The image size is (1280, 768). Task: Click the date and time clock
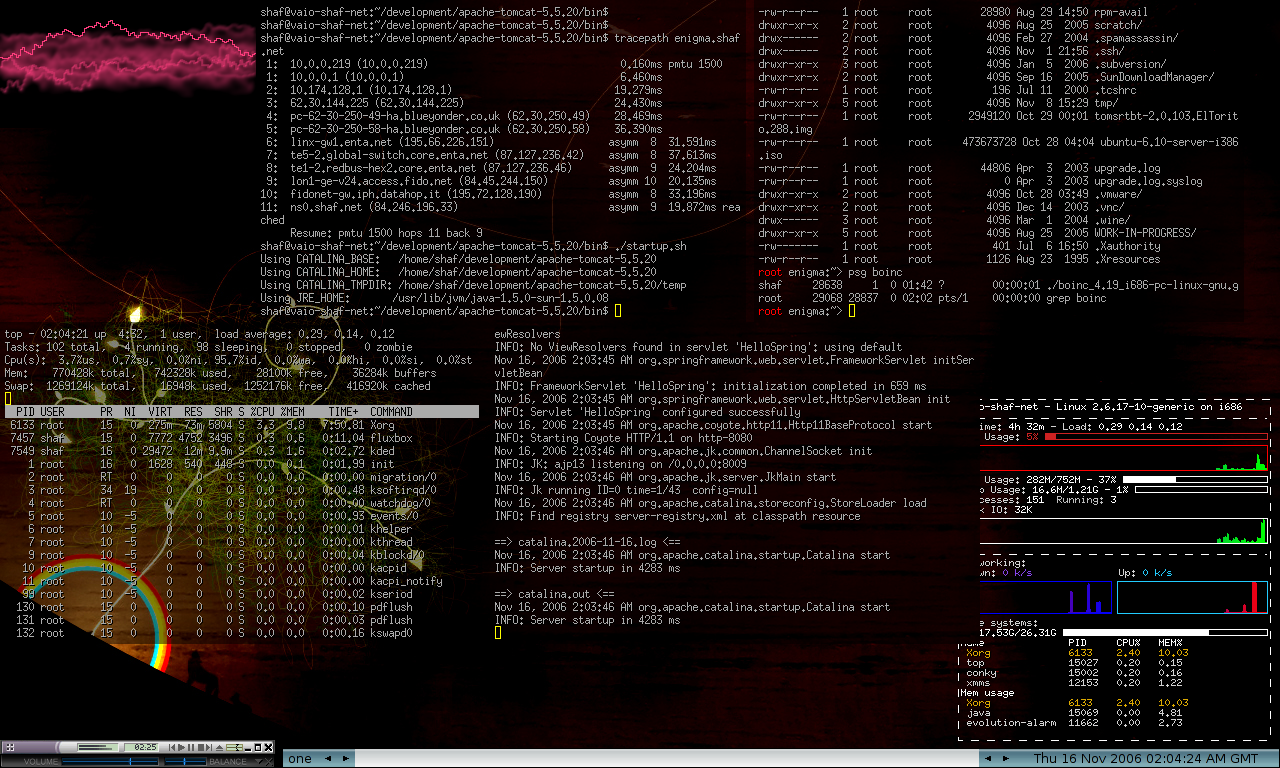click(x=1145, y=759)
